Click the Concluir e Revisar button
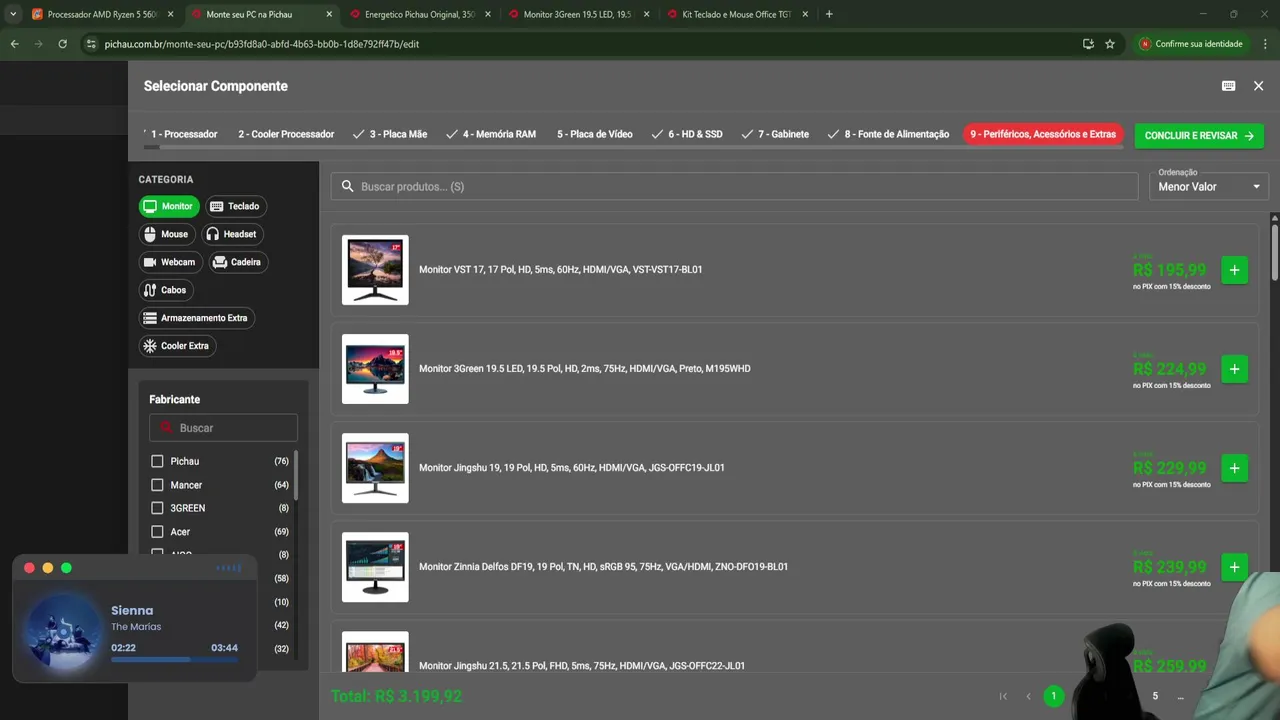Viewport: 1280px width, 720px height. tap(1199, 136)
